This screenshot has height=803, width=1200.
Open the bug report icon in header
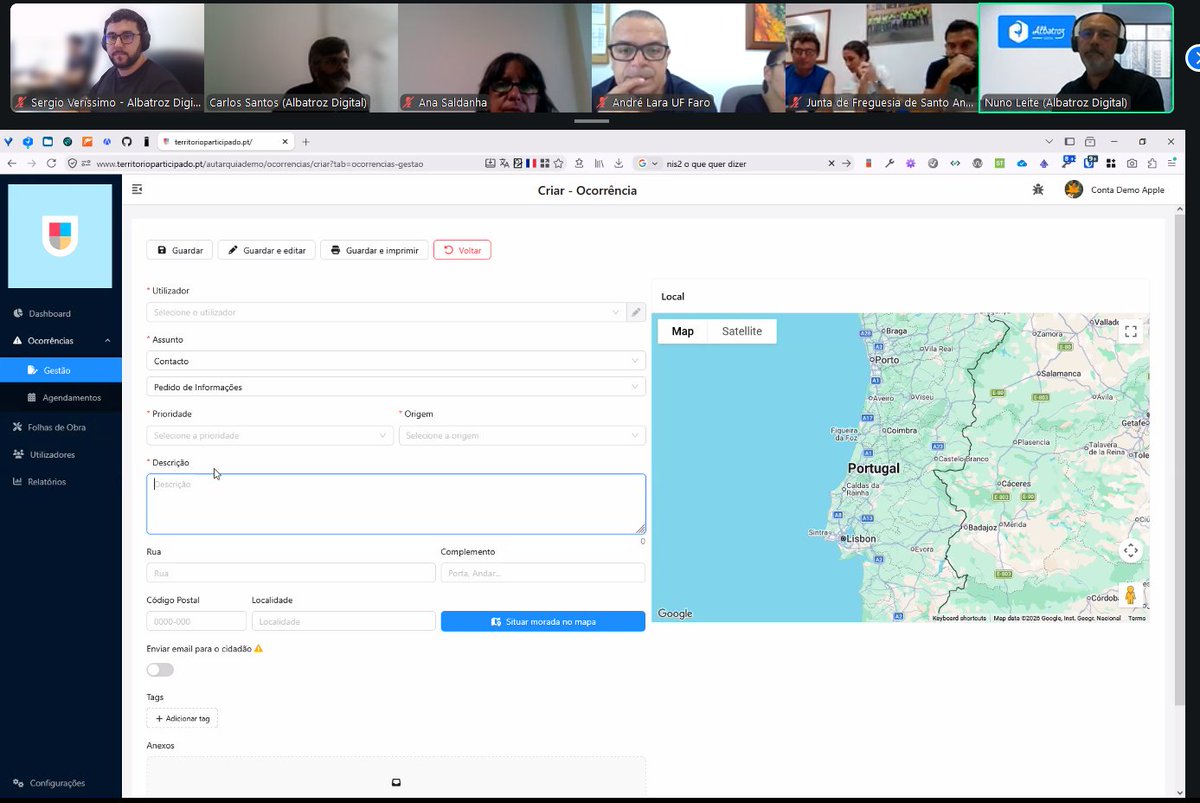[1038, 189]
